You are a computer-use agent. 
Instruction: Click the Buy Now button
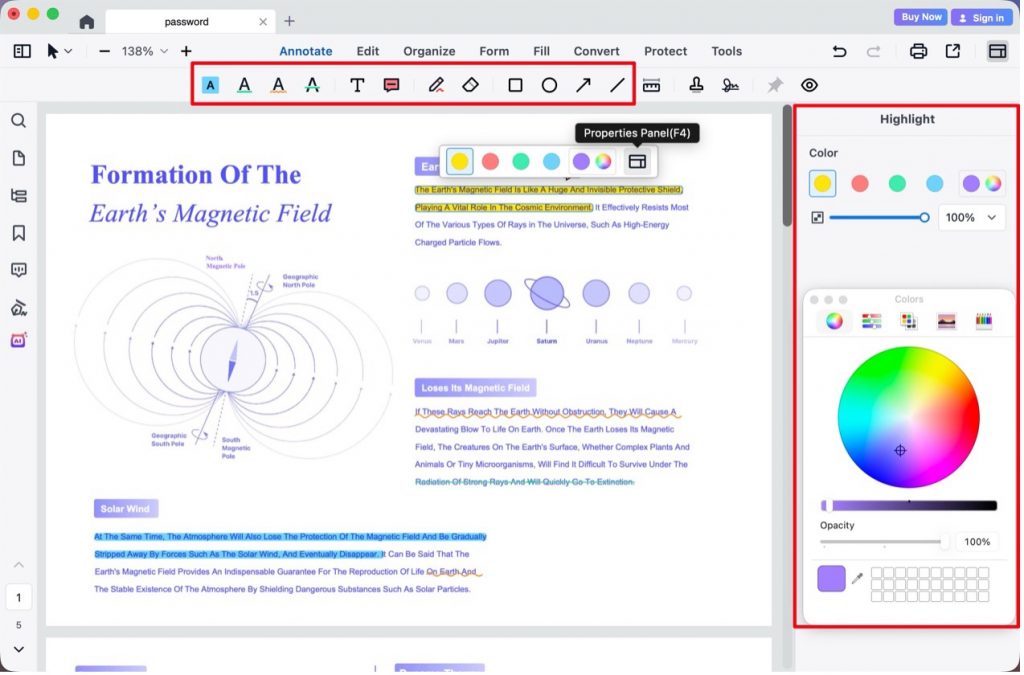[x=921, y=17]
